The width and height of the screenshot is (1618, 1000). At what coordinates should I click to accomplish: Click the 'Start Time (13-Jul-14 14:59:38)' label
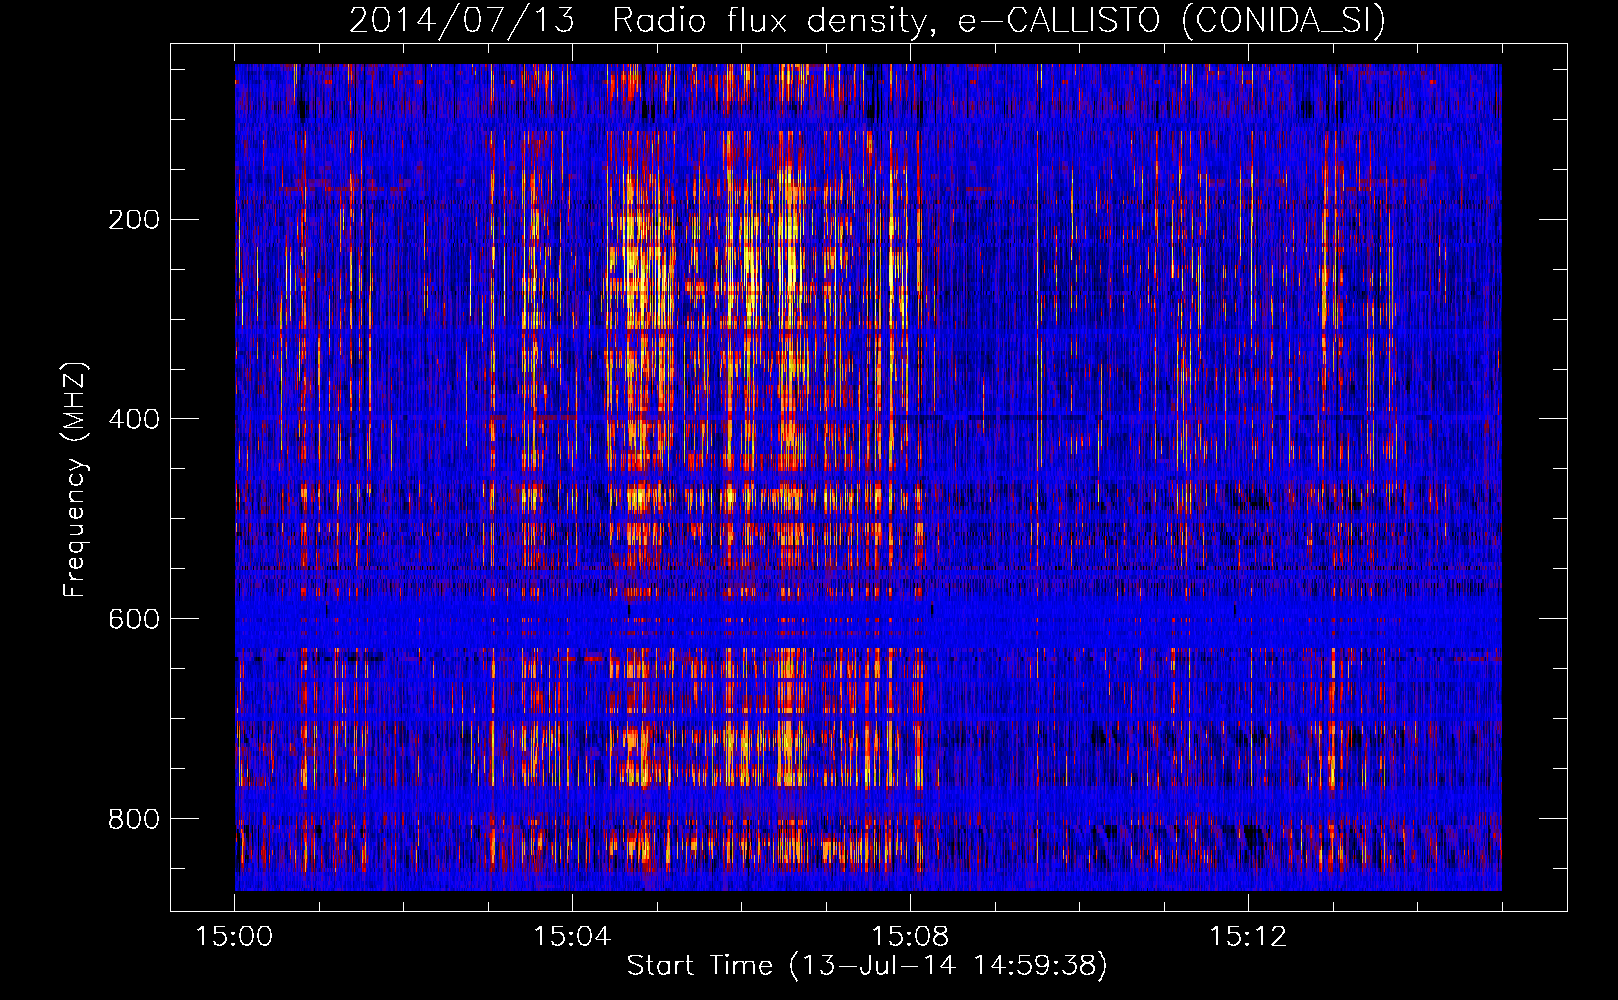coord(867,966)
